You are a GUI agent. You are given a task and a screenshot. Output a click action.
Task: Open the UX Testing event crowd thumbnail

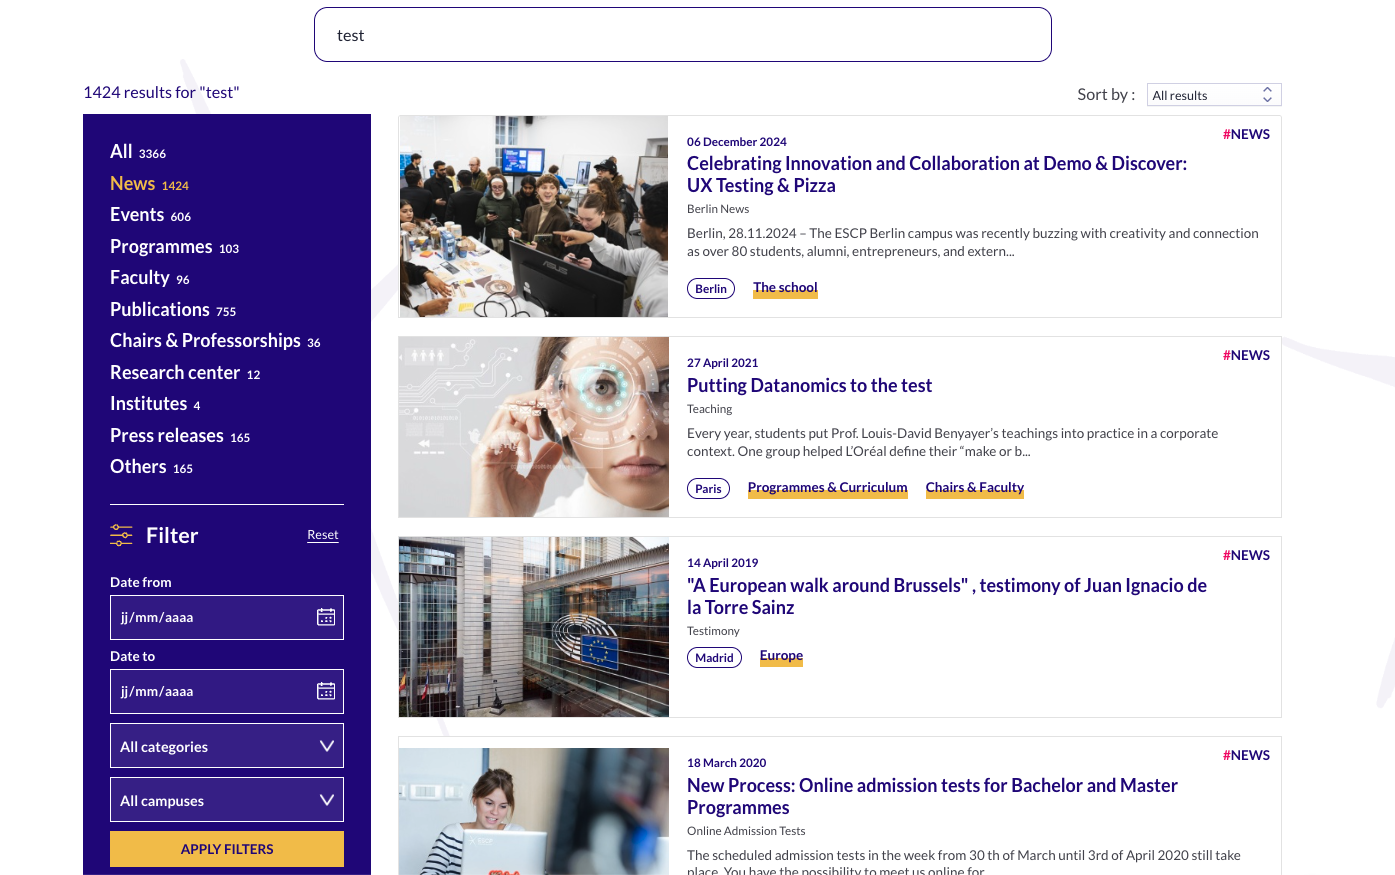click(x=534, y=217)
